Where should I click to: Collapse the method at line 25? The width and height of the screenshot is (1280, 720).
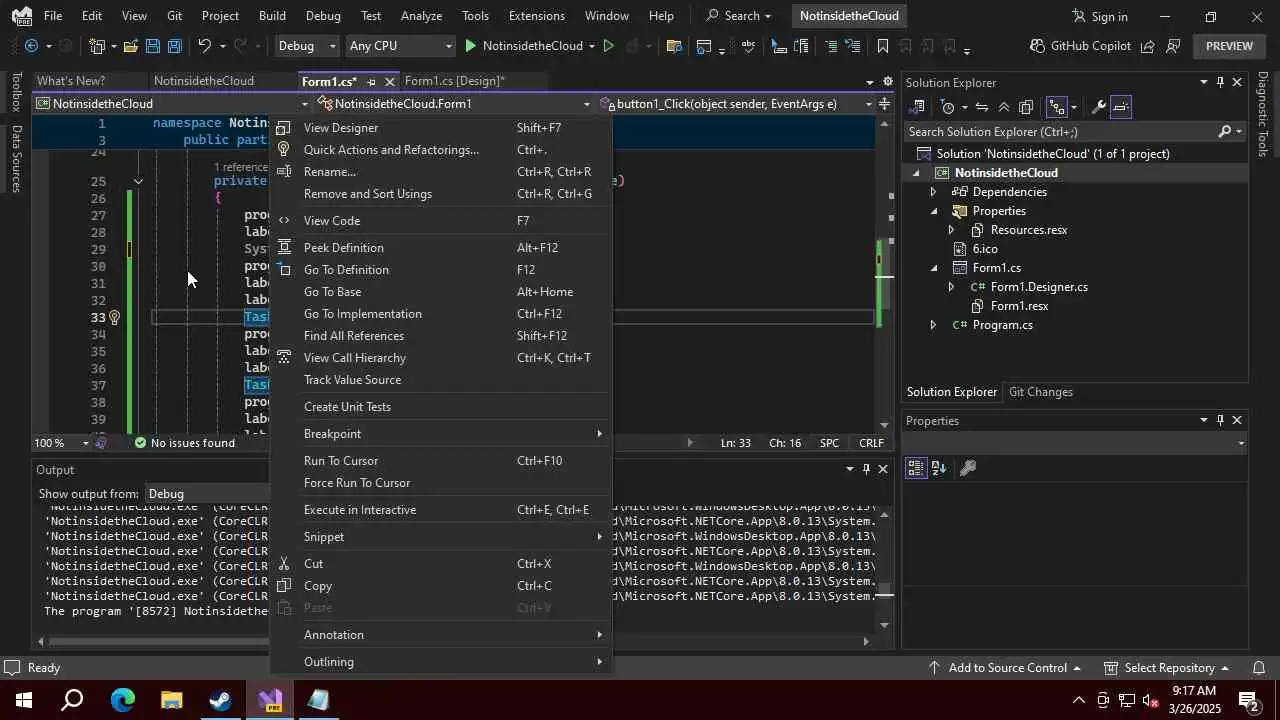click(x=138, y=182)
